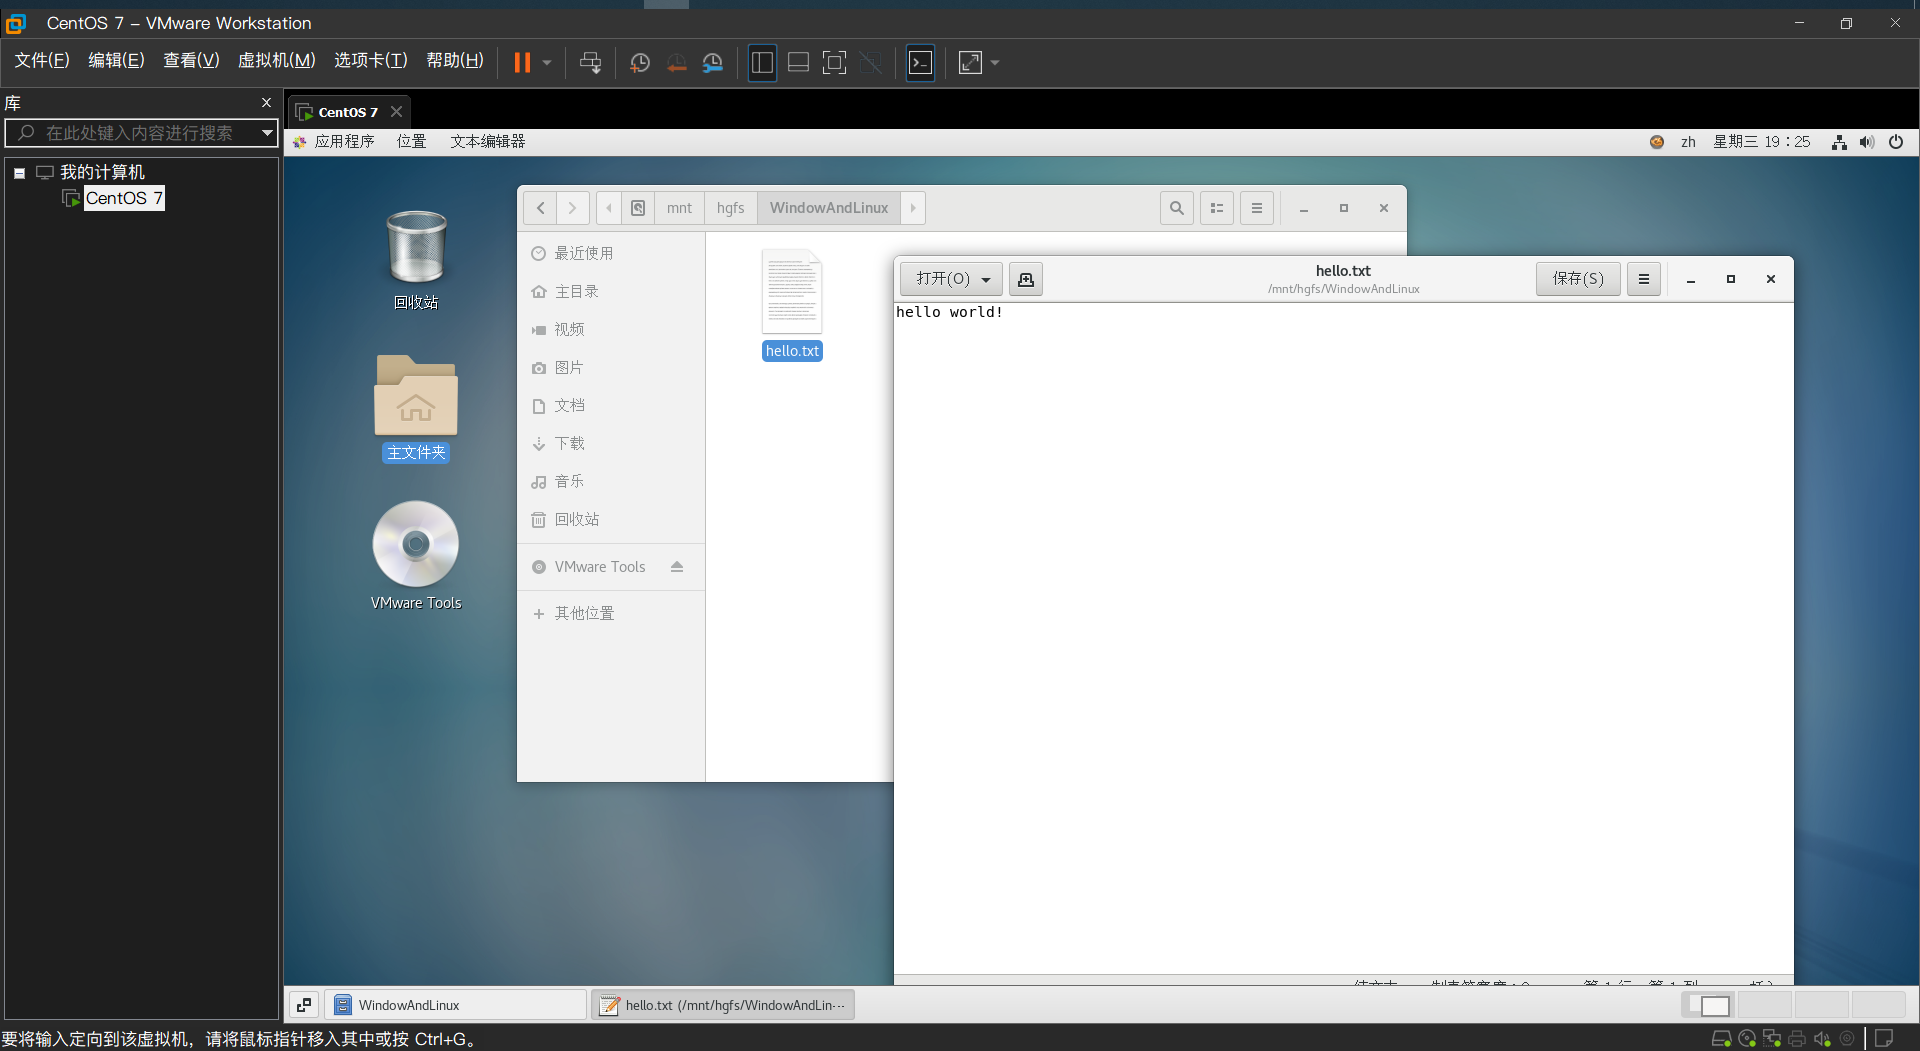Click WindowAndLinux taskbar button
The height and width of the screenshot is (1051, 1920).
(456, 1005)
